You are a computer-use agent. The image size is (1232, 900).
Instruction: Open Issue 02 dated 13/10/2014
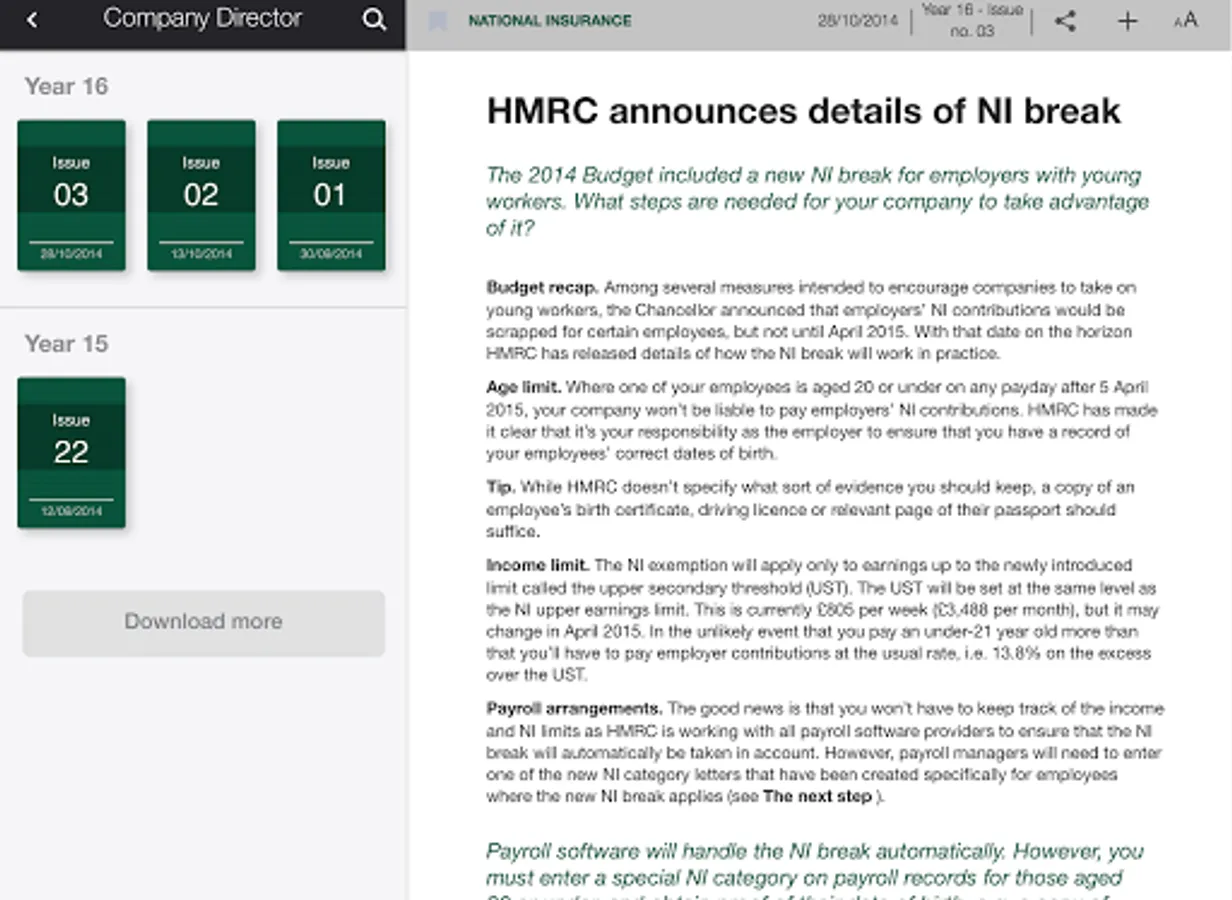[201, 195]
